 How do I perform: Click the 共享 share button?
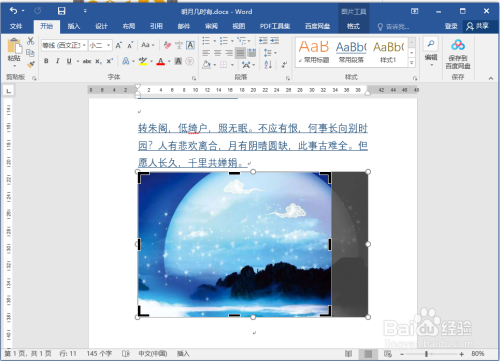(x=477, y=26)
